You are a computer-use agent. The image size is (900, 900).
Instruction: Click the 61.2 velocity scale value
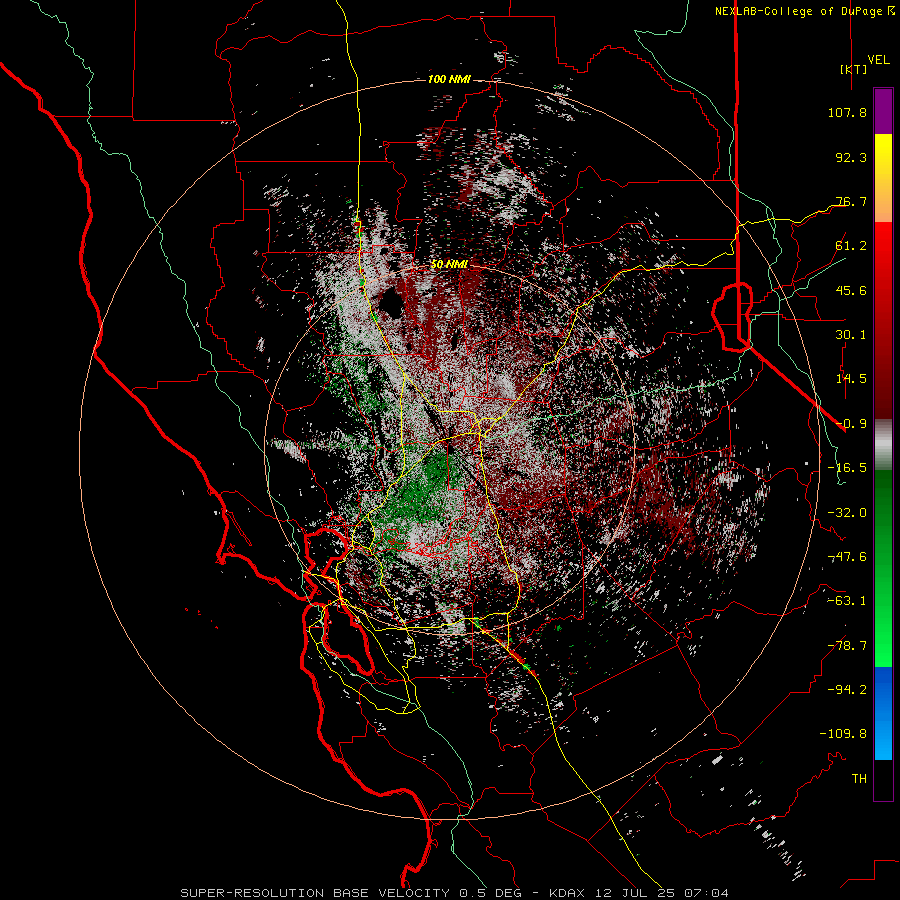point(851,246)
